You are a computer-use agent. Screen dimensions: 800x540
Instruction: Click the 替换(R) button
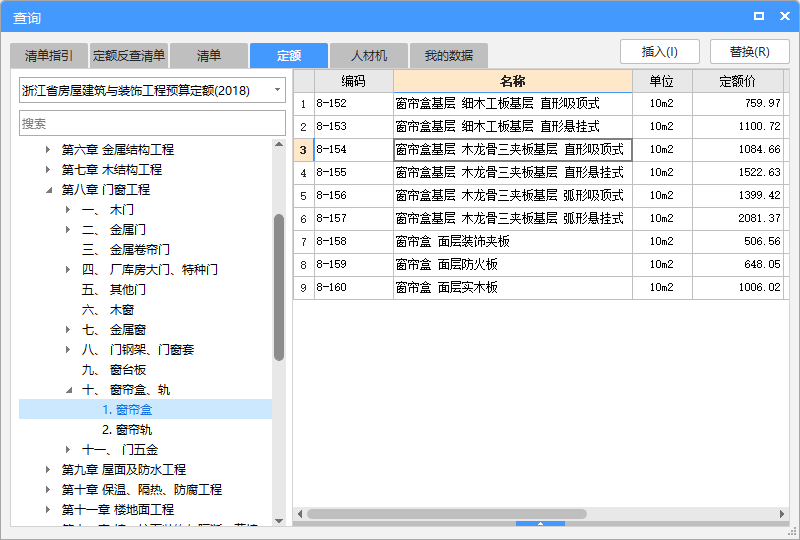(x=749, y=52)
